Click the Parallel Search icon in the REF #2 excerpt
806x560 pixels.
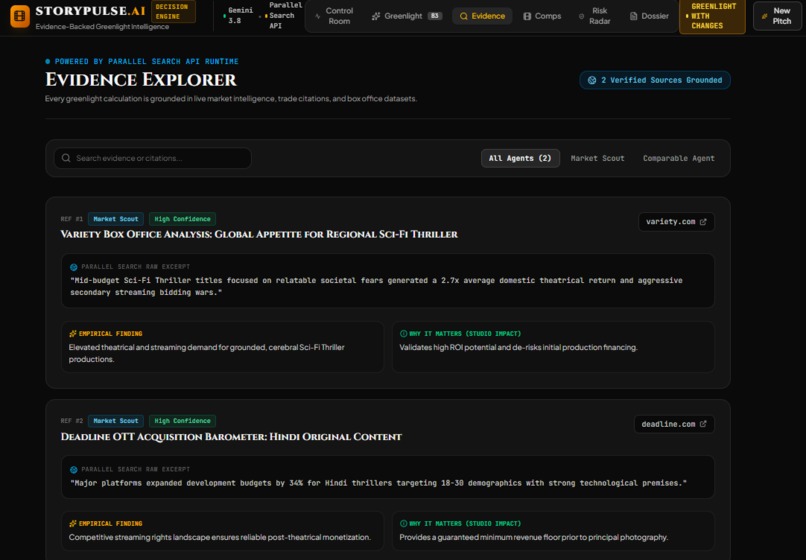pos(74,469)
